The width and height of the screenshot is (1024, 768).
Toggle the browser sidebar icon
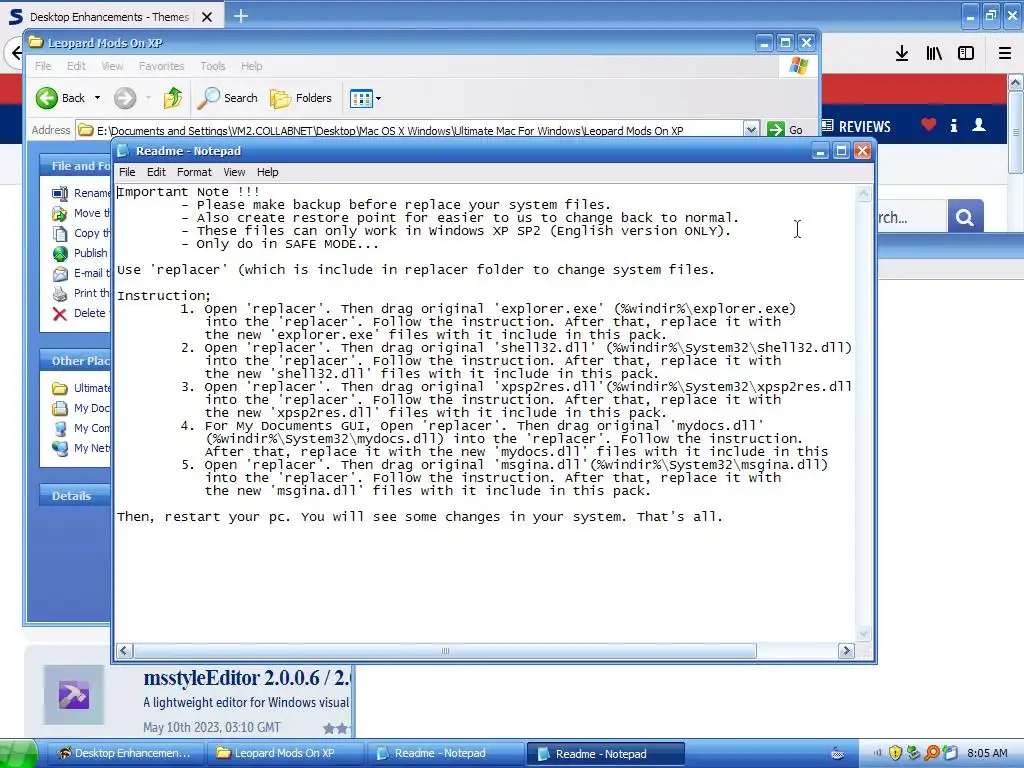coord(966,53)
